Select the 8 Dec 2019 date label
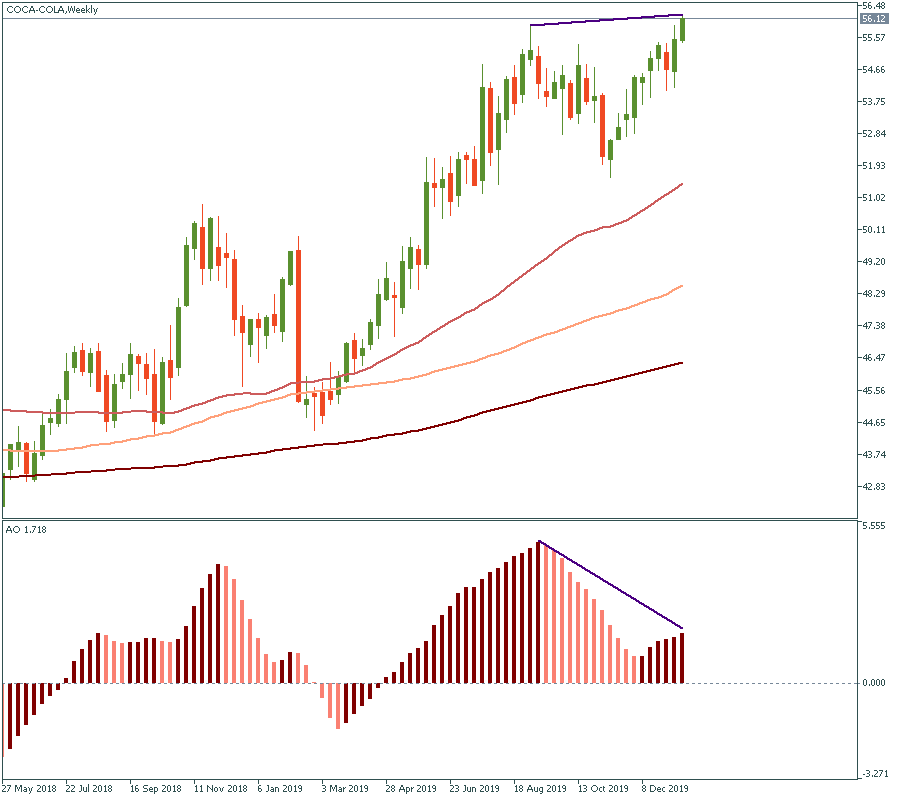The image size is (900, 800). (x=667, y=787)
